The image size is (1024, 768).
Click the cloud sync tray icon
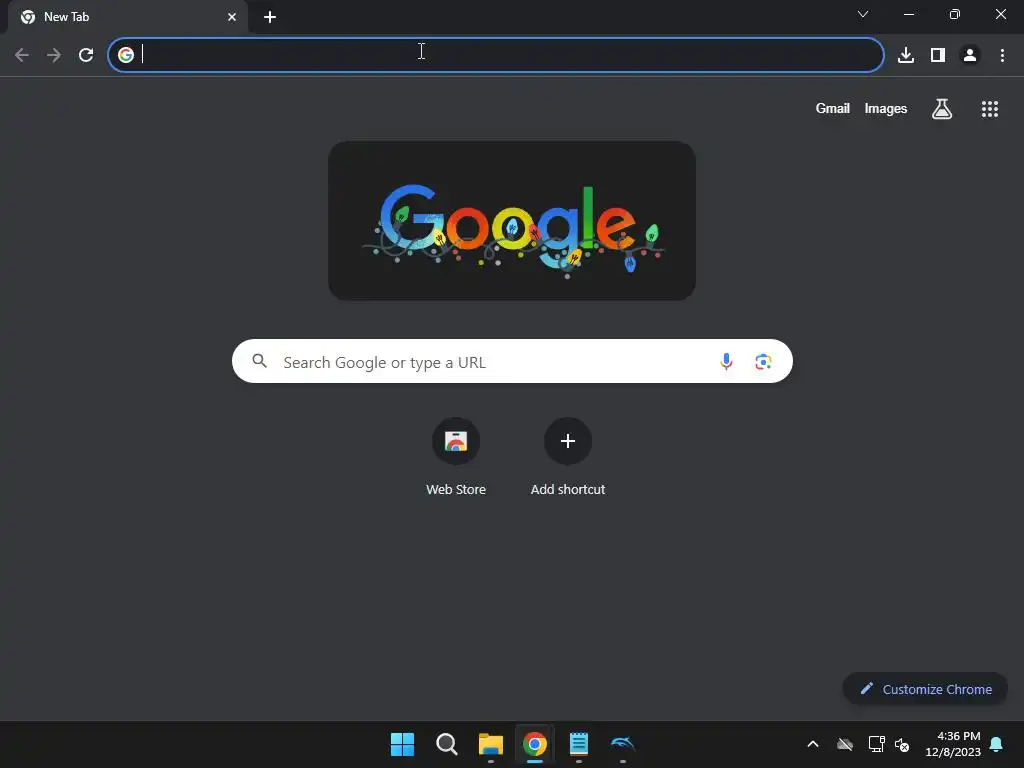click(845, 744)
